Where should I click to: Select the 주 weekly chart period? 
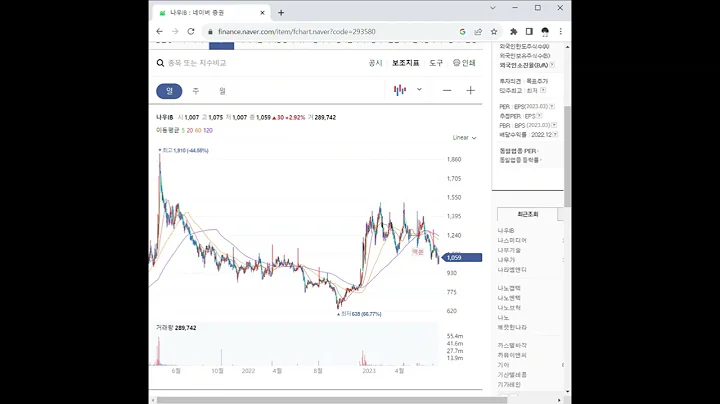(196, 91)
